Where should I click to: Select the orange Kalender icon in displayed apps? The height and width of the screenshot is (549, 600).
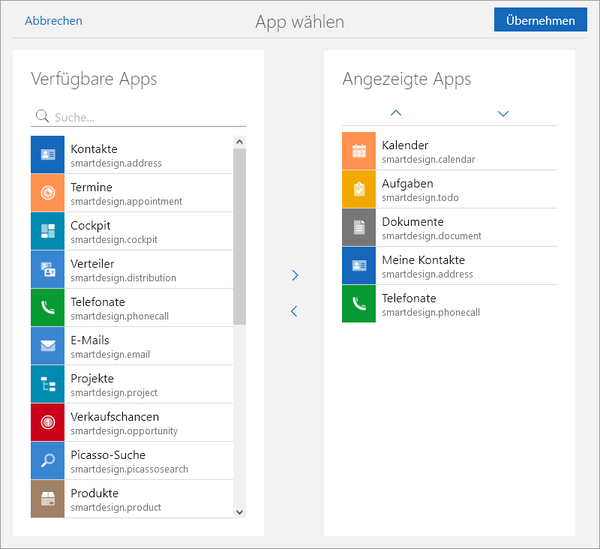tap(359, 151)
